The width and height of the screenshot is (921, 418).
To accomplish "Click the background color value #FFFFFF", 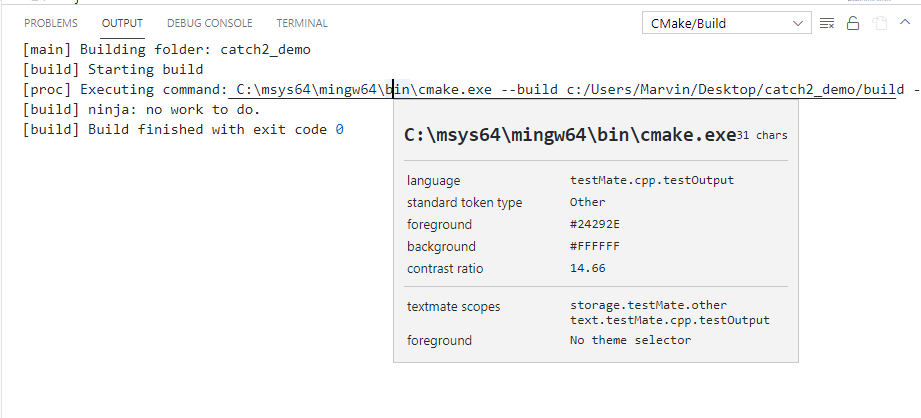I will [595, 246].
